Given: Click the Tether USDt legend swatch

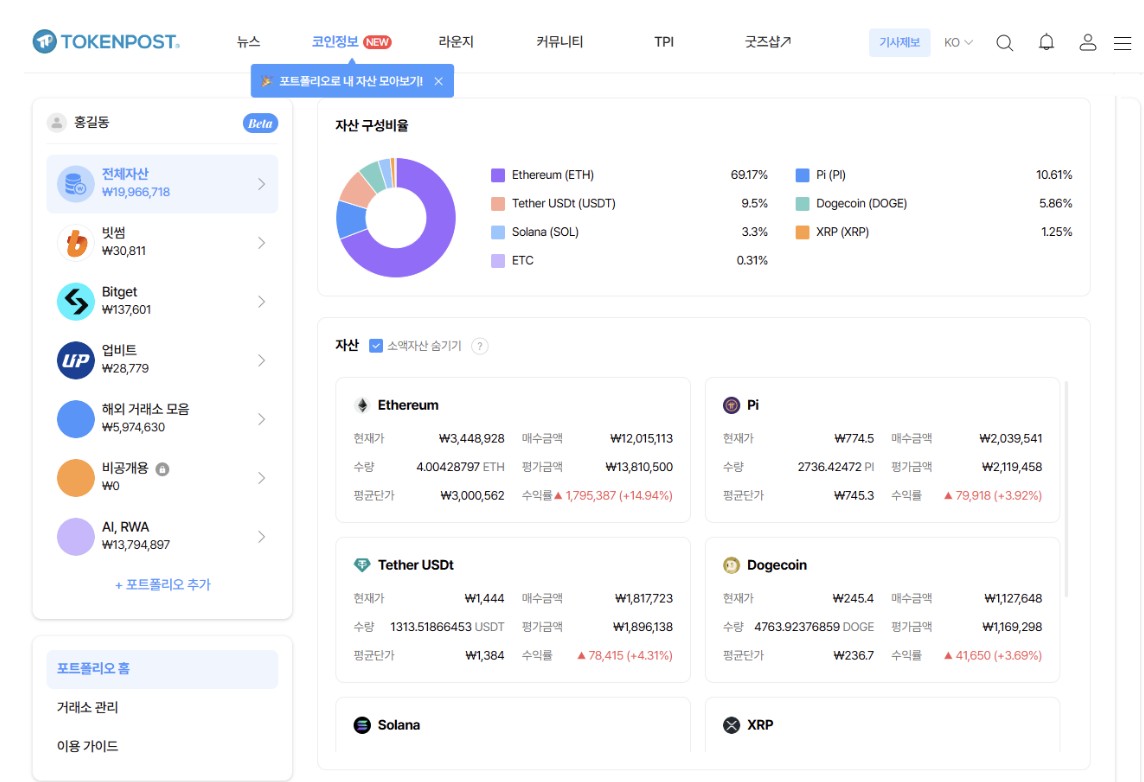Looking at the screenshot, I should 498,204.
